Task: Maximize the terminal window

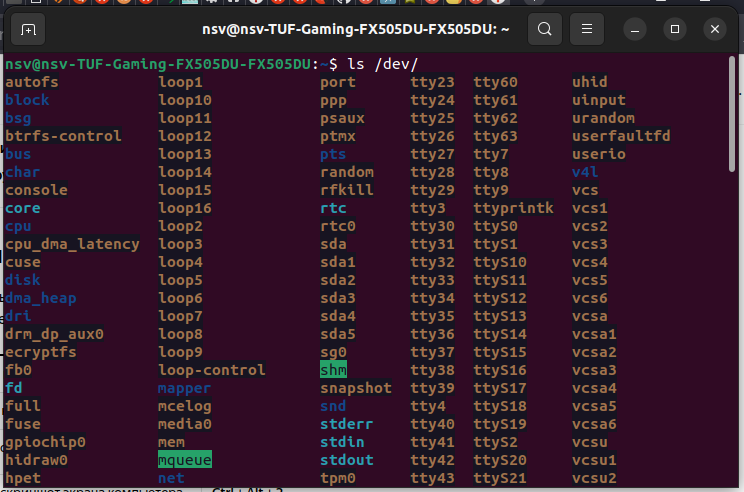Action: (675, 29)
